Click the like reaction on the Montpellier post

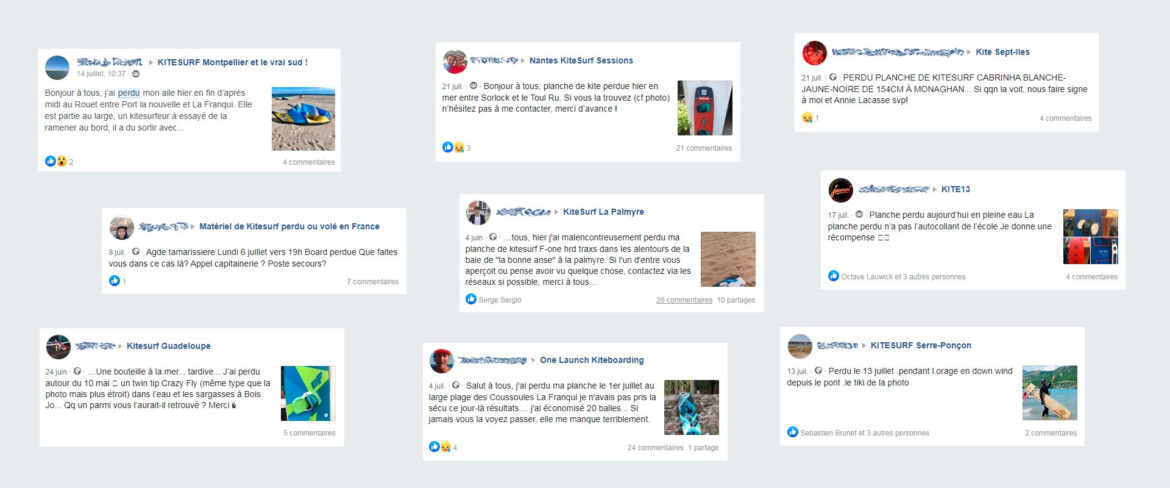(x=50, y=161)
